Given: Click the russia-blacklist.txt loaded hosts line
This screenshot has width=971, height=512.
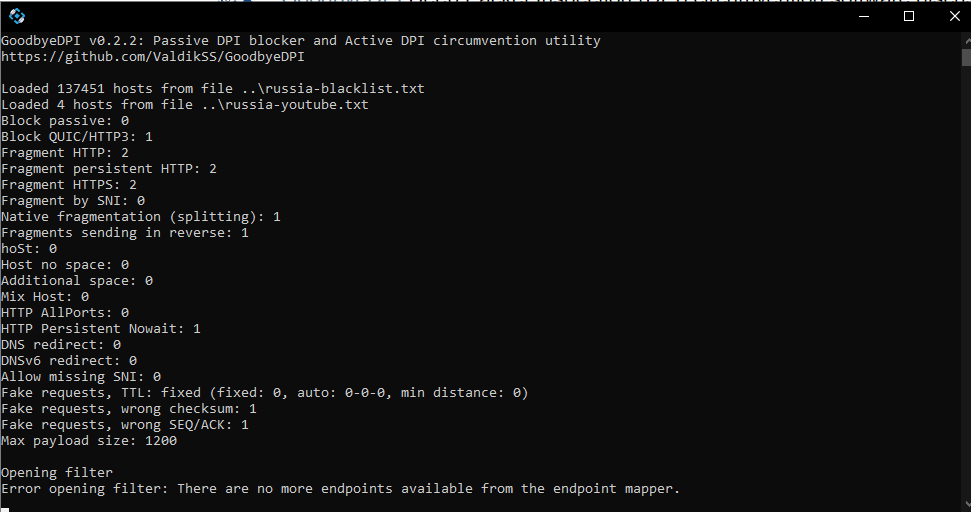Looking at the screenshot, I should click(x=213, y=89).
